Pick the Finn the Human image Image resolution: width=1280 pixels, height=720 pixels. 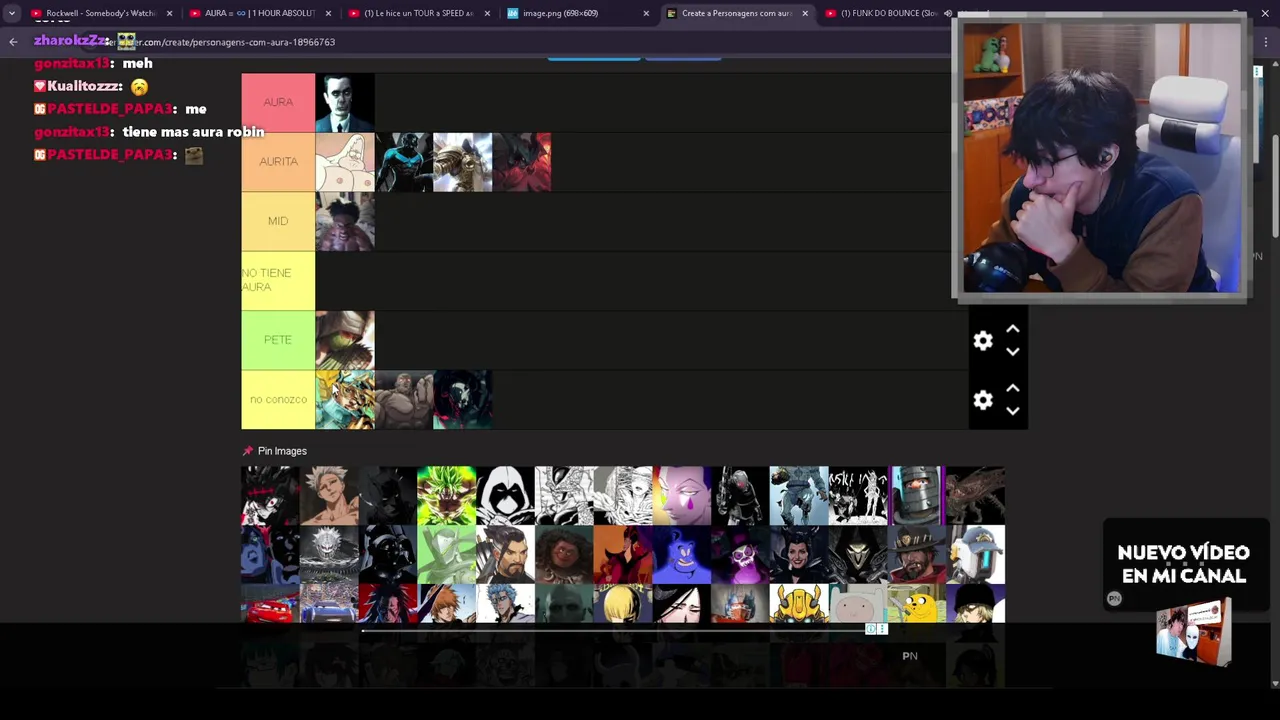(x=858, y=604)
